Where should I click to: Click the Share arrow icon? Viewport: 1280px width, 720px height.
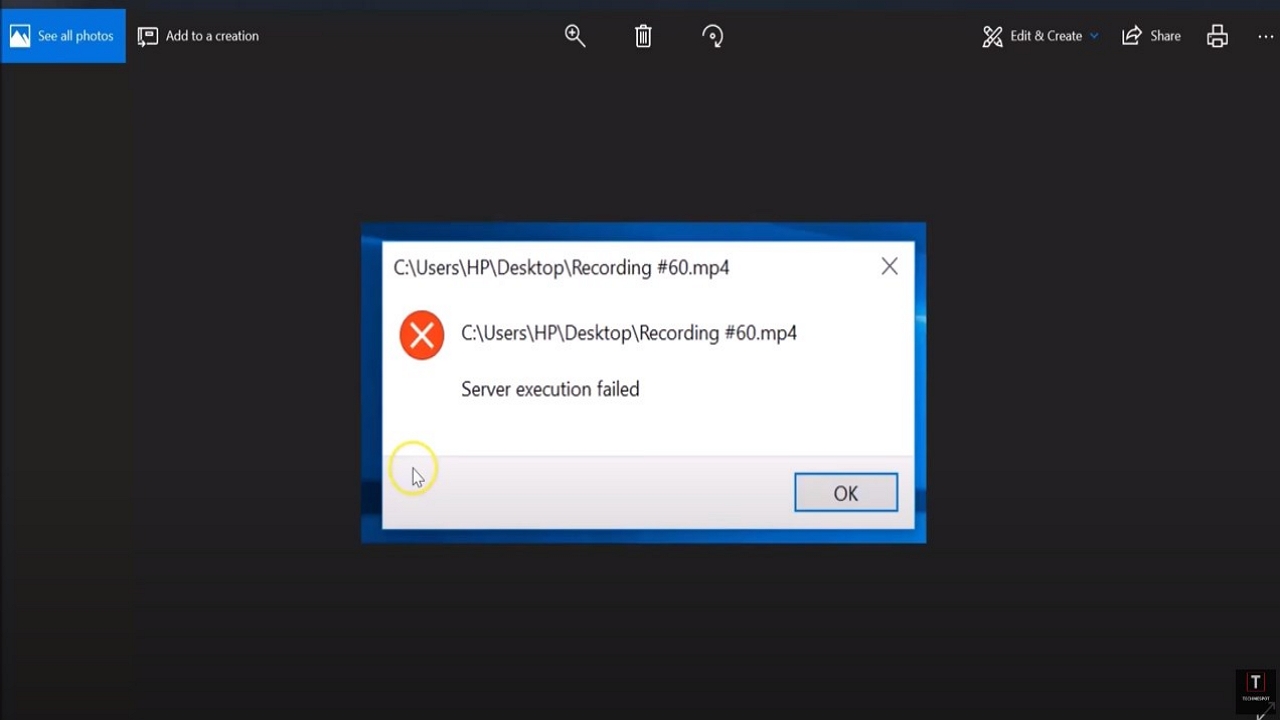(x=1131, y=36)
